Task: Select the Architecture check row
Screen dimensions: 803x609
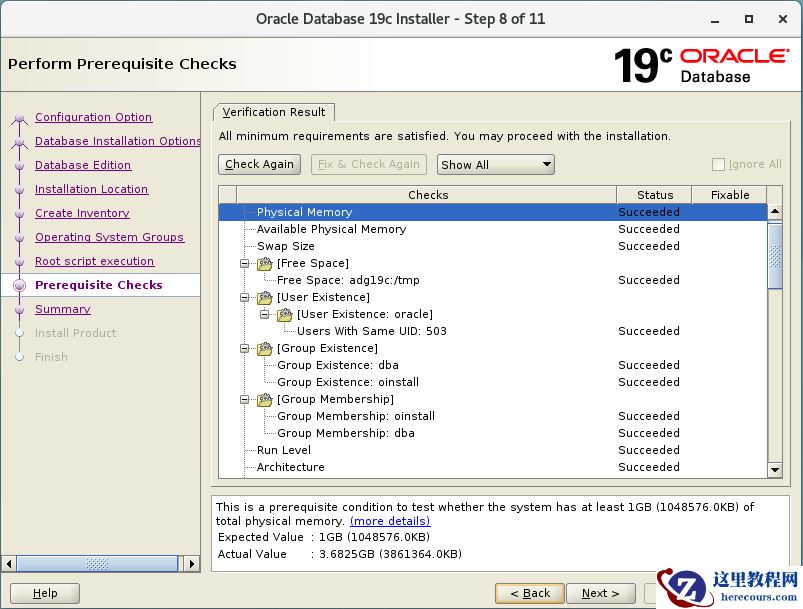Action: point(493,467)
